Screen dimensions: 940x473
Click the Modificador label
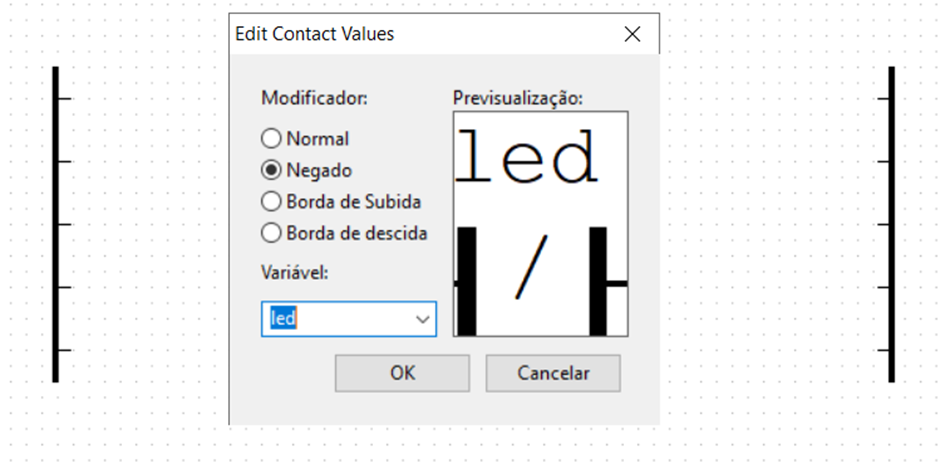tap(314, 98)
